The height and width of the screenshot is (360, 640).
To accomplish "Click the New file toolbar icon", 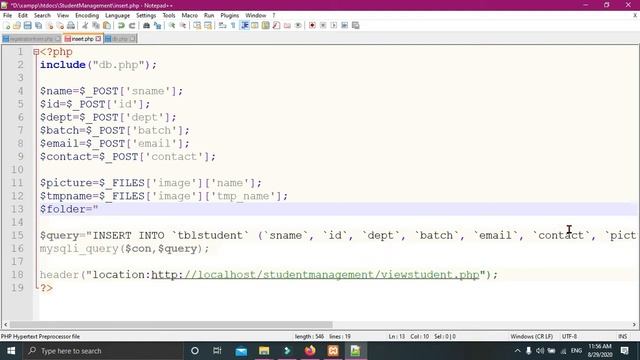I will pyautogui.click(x=7, y=25).
